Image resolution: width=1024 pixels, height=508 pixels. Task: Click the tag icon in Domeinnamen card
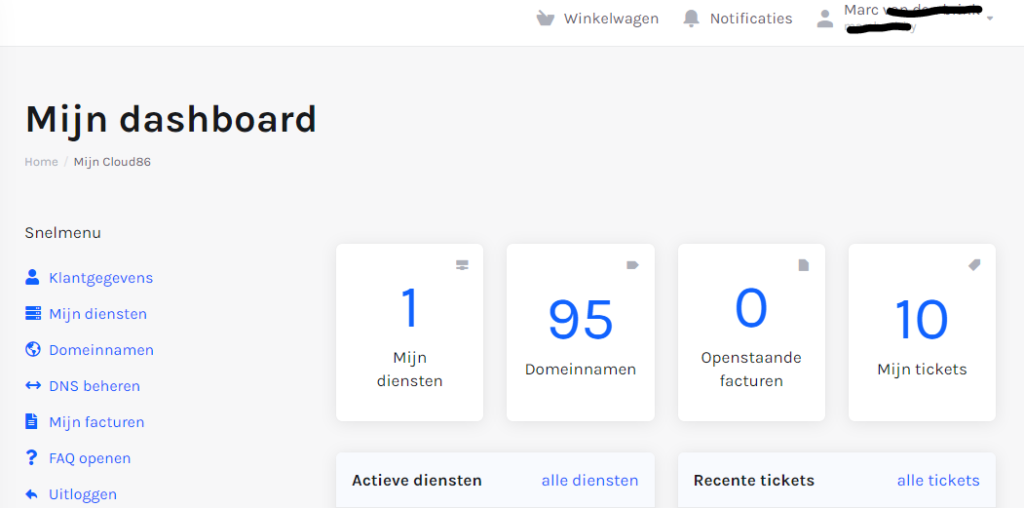[633, 264]
